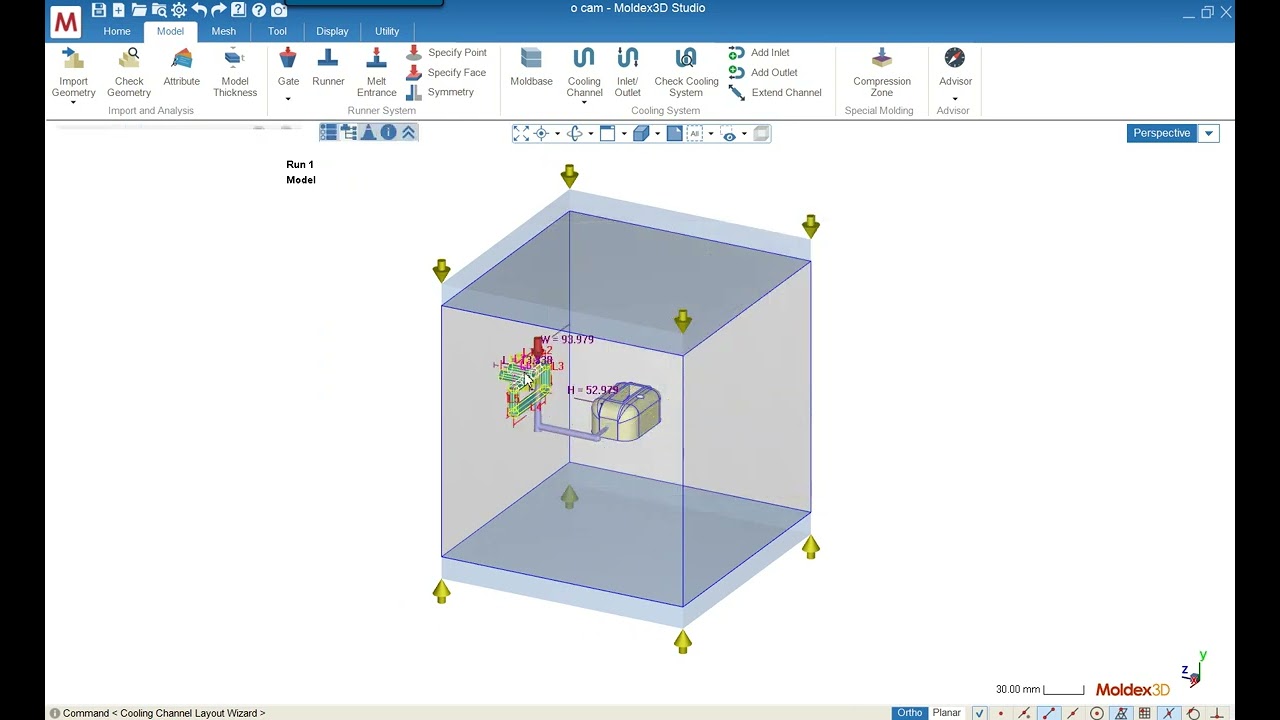Click the cone icon in panel toolbar
This screenshot has height=720, width=1280.
(369, 132)
